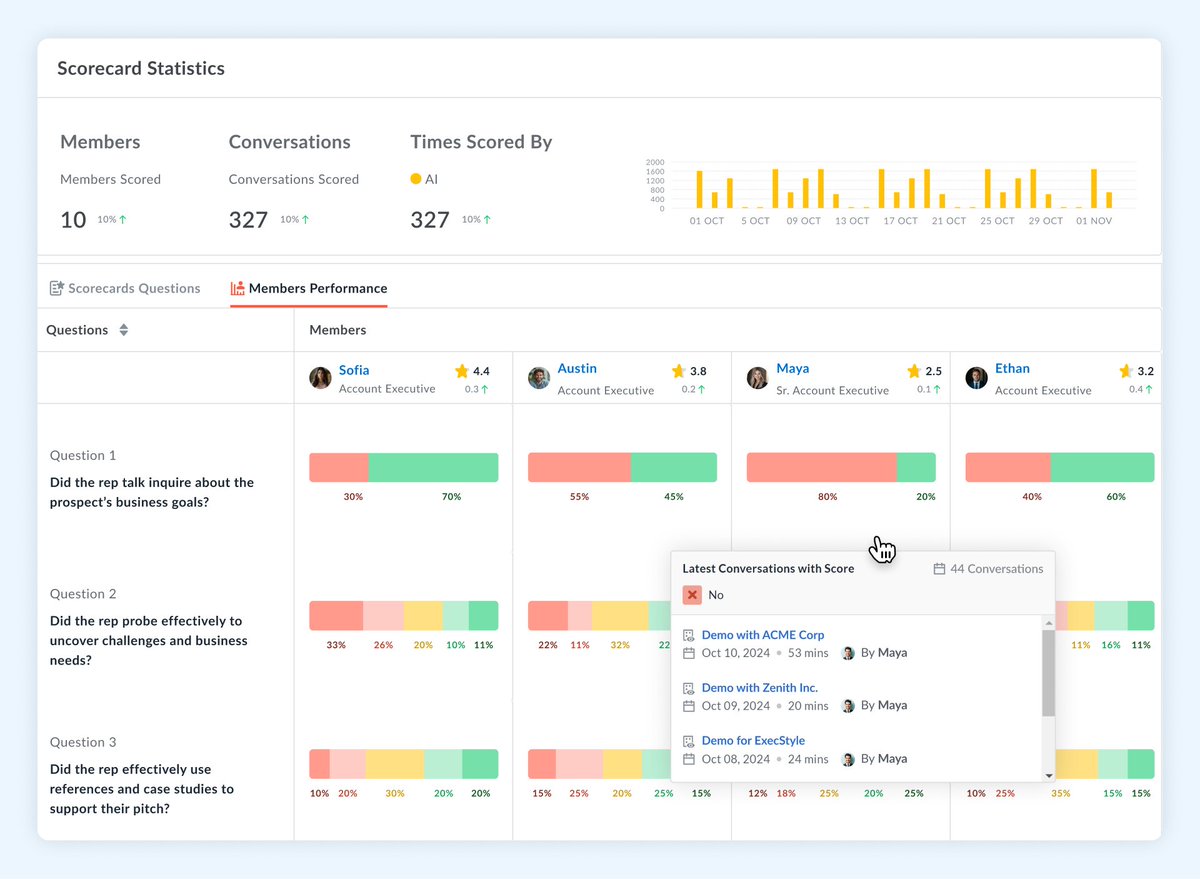Click Ethan's name link in the header

[x=1012, y=368]
